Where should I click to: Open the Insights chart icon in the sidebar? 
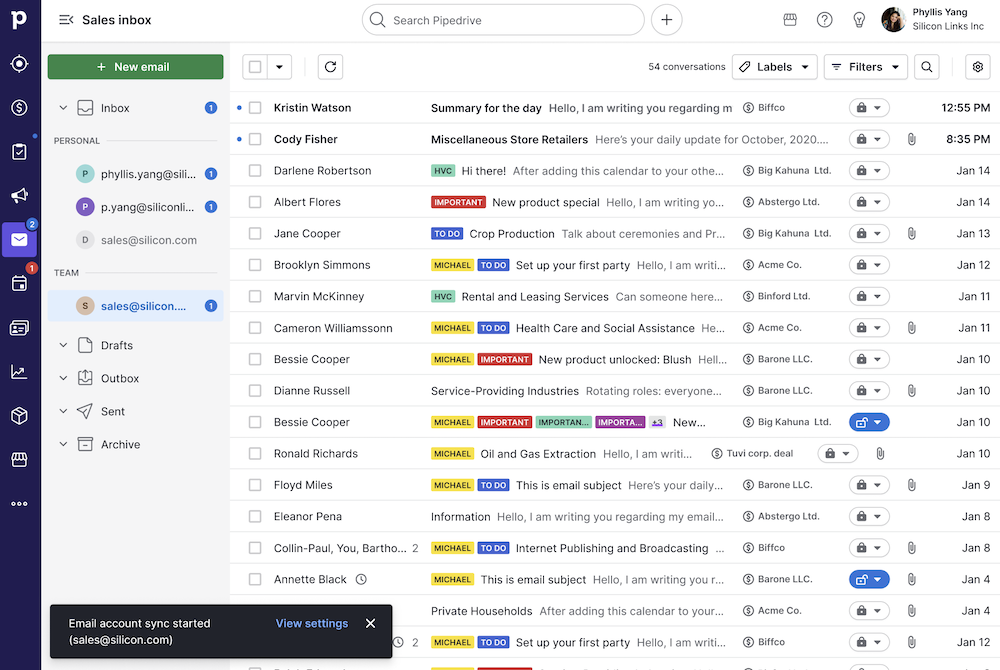click(20, 371)
